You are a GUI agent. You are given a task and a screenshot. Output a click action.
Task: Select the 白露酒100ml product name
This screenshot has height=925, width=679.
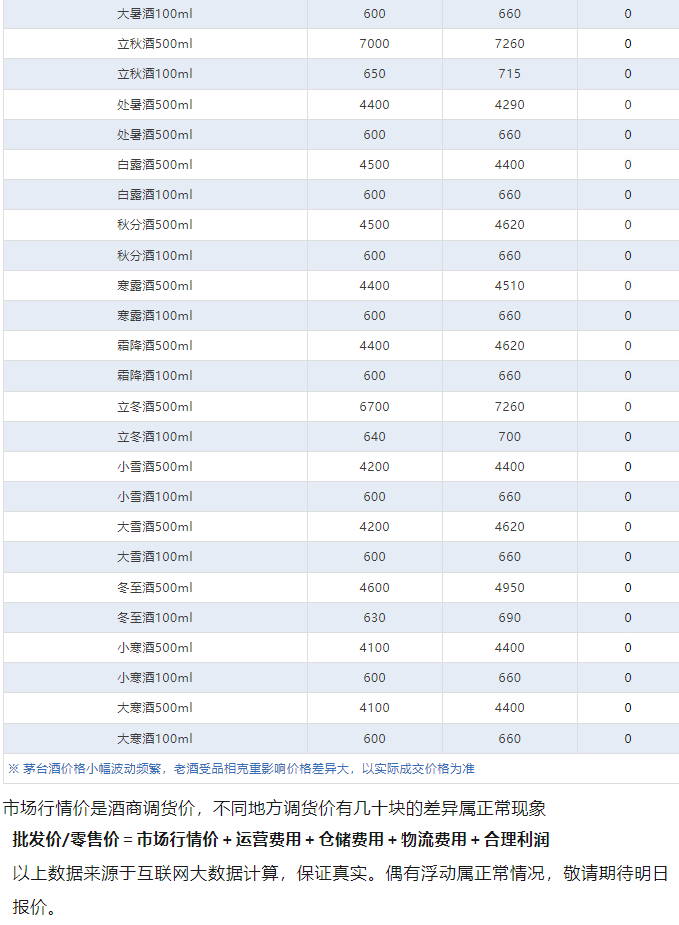(155, 195)
